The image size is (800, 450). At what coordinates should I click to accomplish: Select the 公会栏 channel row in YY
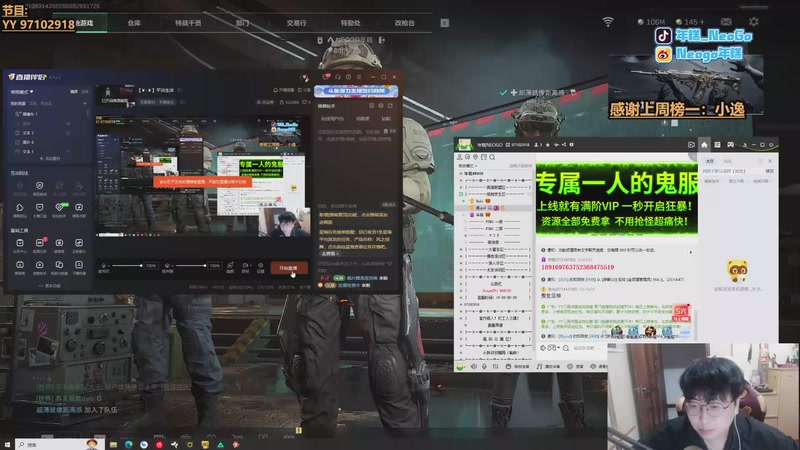pyautogui.click(x=495, y=284)
